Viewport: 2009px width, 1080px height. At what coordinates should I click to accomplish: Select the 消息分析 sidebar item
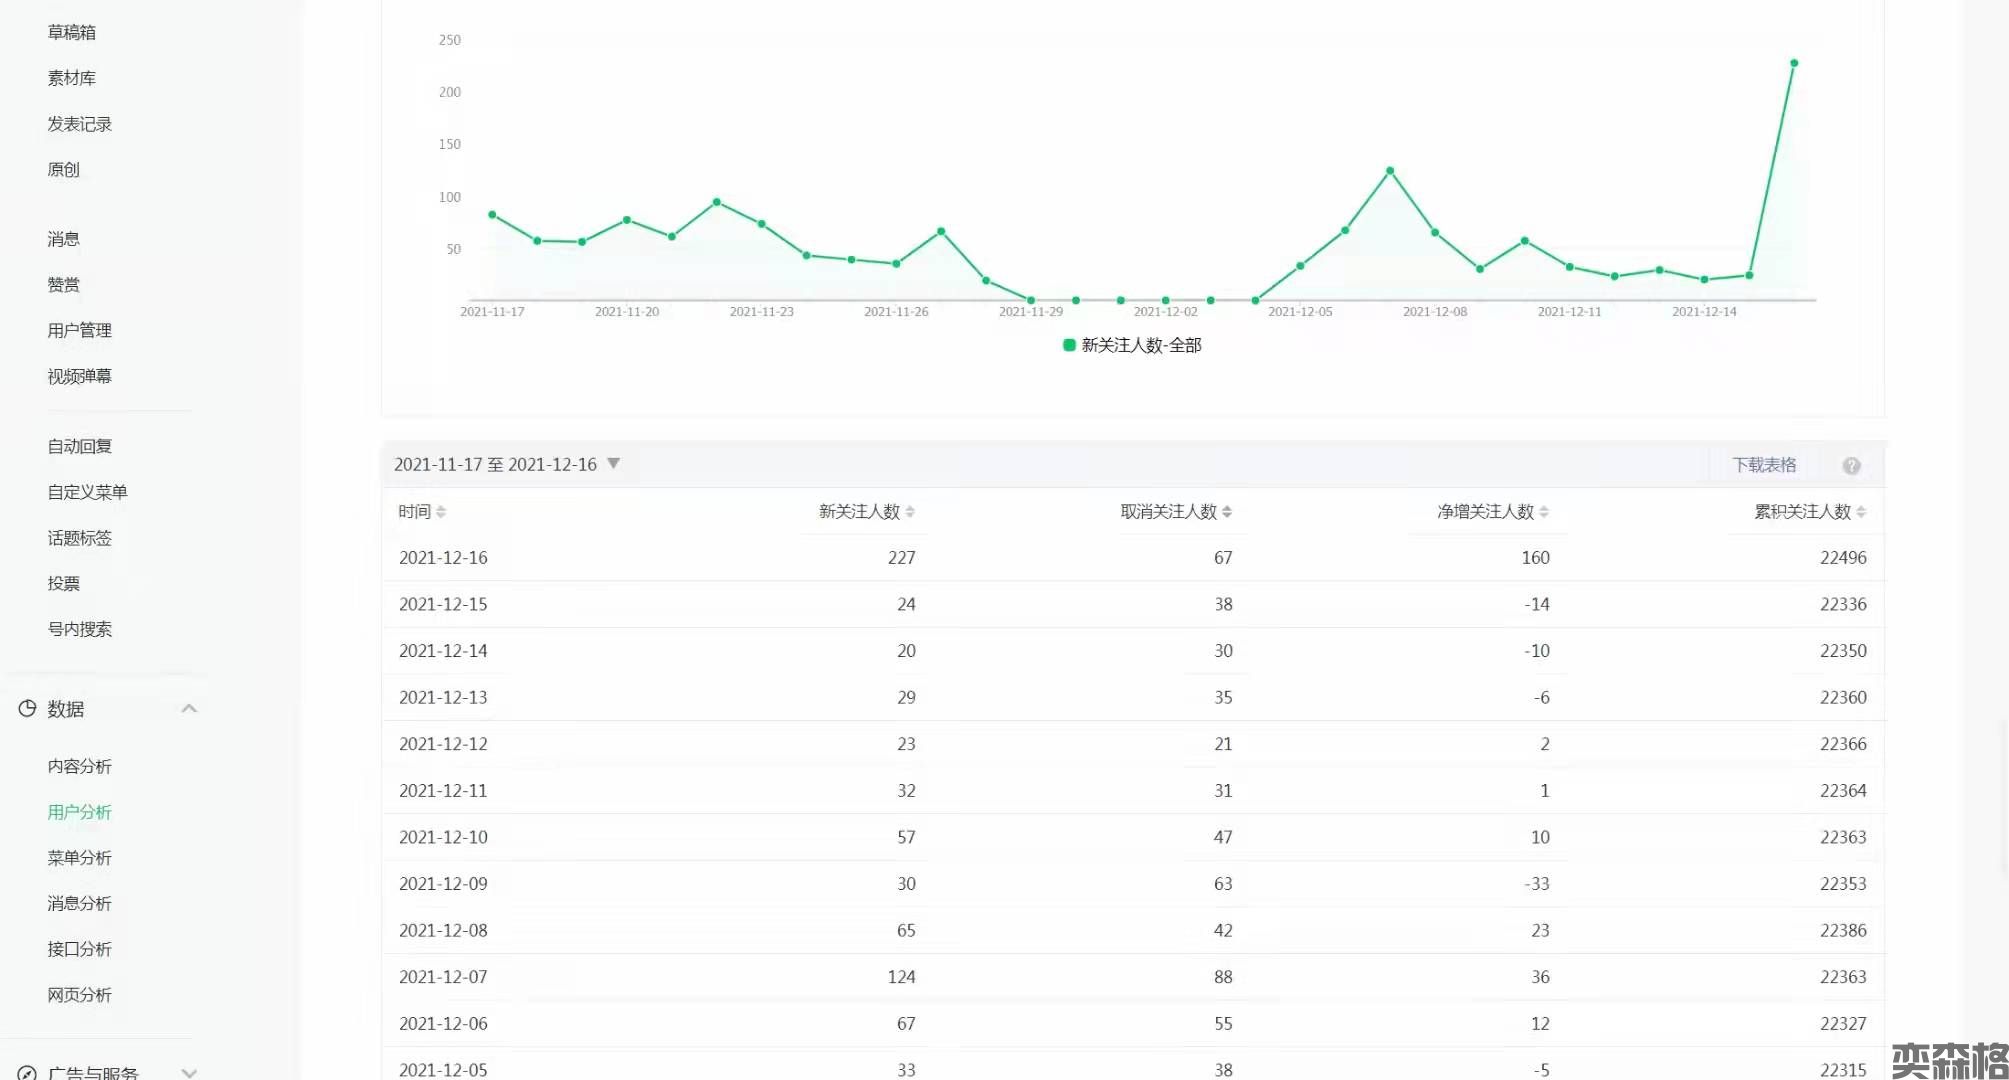pyautogui.click(x=79, y=903)
